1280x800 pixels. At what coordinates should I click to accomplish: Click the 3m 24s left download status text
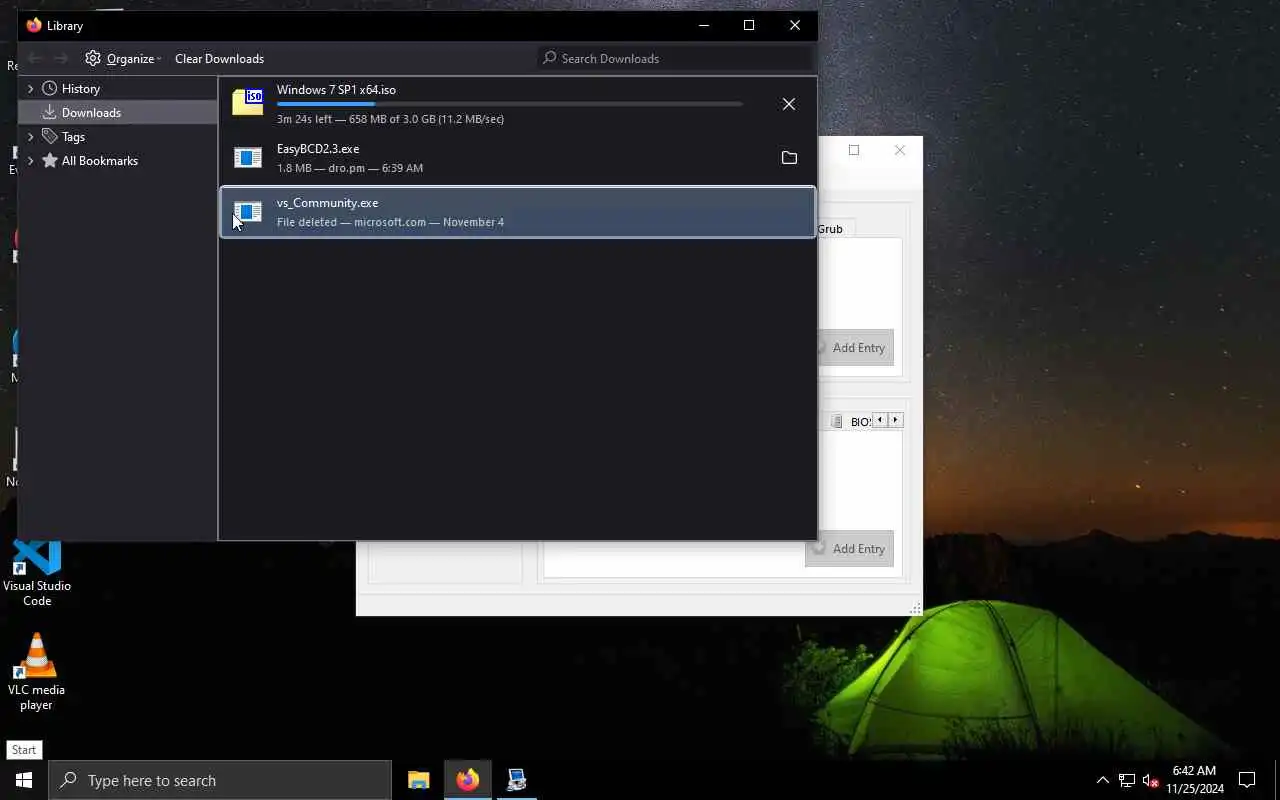(x=390, y=119)
